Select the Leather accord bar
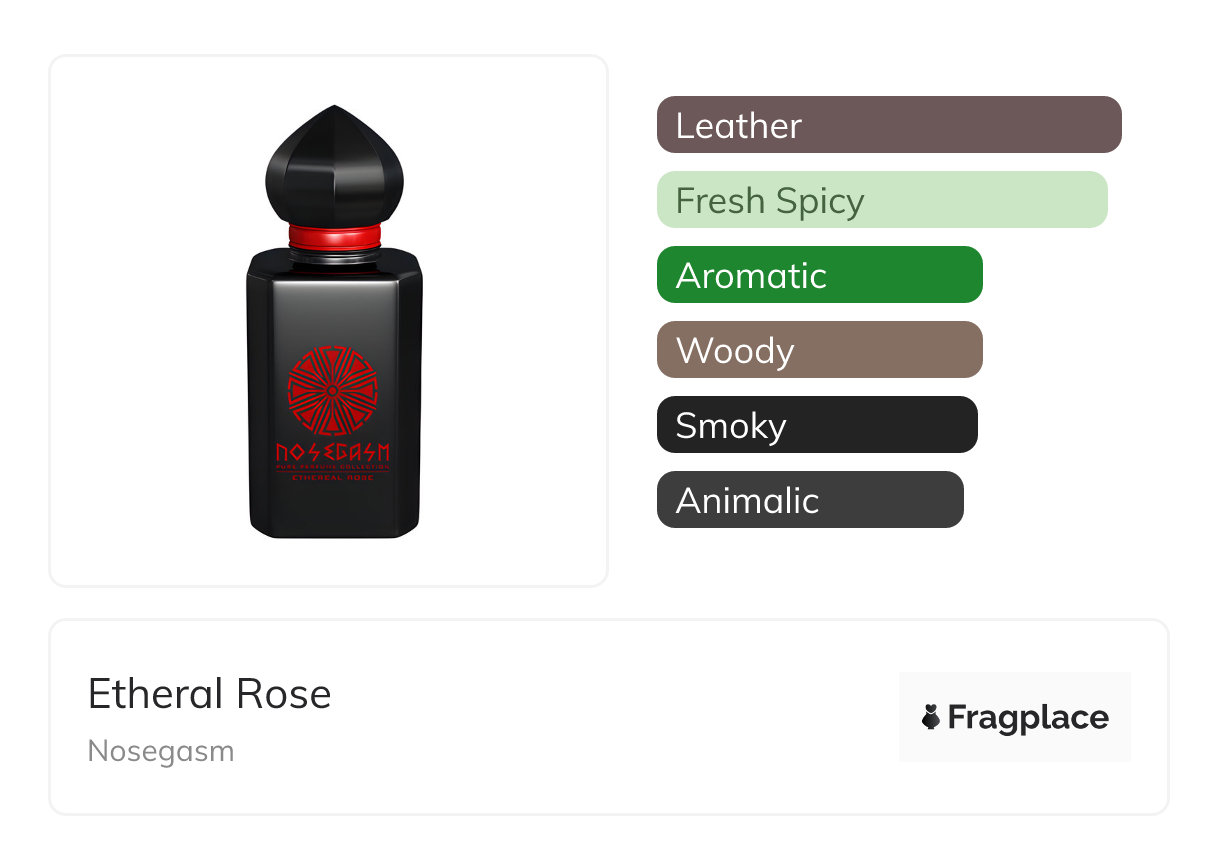The image size is (1218, 864). pyautogui.click(x=889, y=125)
